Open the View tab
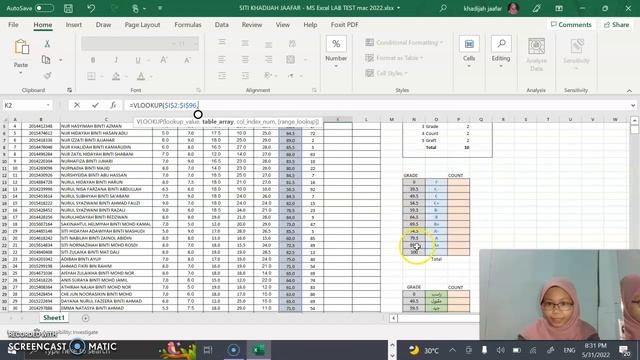The height and width of the screenshot is (360, 640). tap(282, 25)
